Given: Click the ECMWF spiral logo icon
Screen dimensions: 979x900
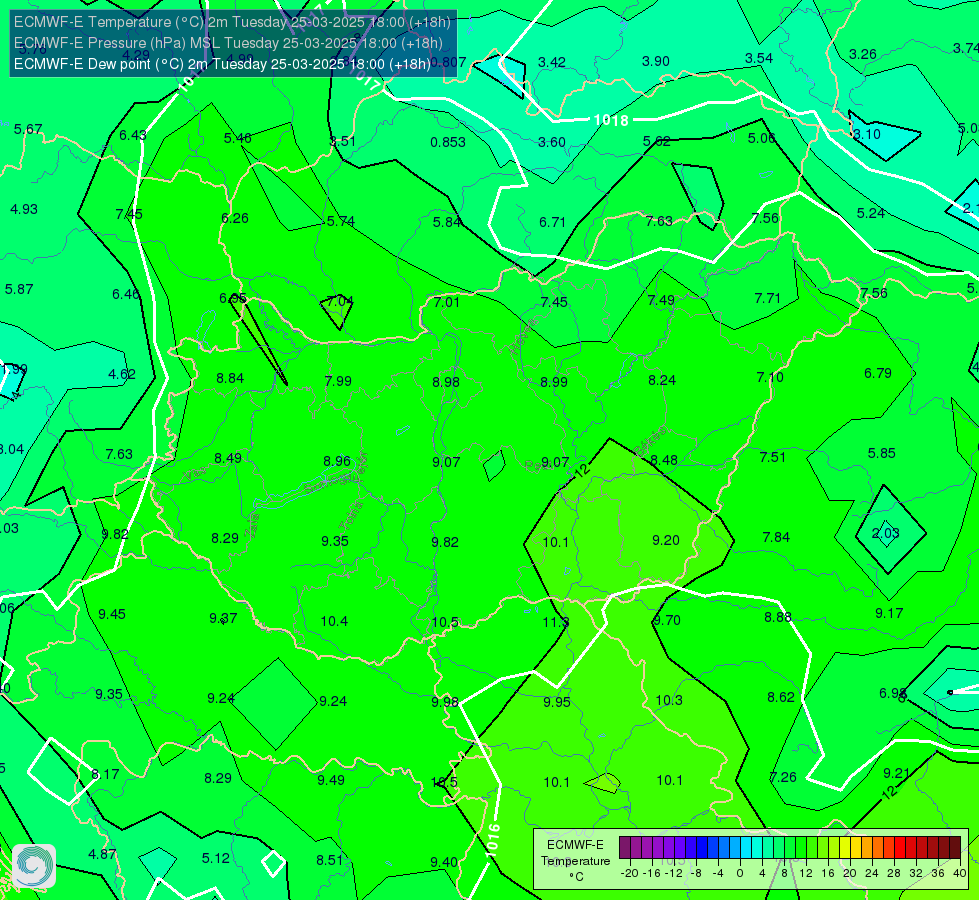Looking at the screenshot, I should (x=34, y=866).
